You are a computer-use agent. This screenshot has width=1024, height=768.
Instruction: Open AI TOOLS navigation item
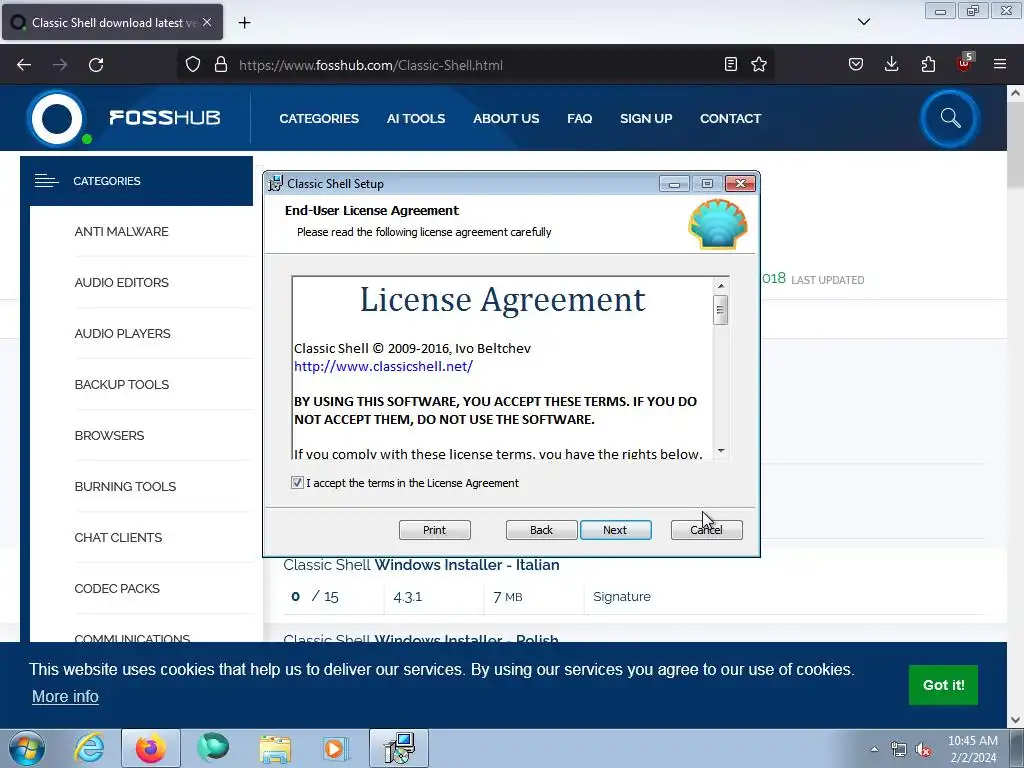(416, 118)
